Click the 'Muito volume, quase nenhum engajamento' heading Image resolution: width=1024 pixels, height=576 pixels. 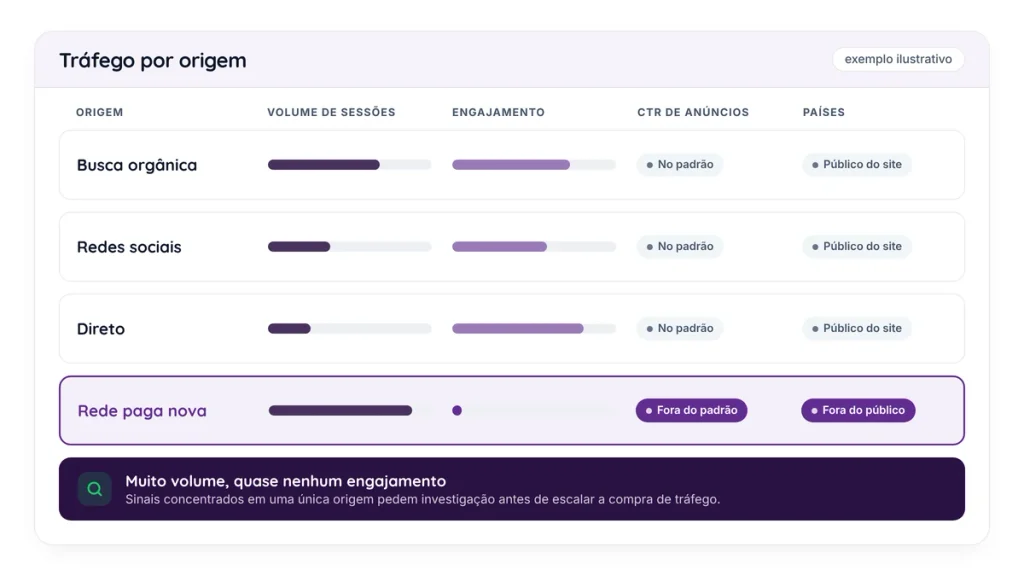[285, 481]
